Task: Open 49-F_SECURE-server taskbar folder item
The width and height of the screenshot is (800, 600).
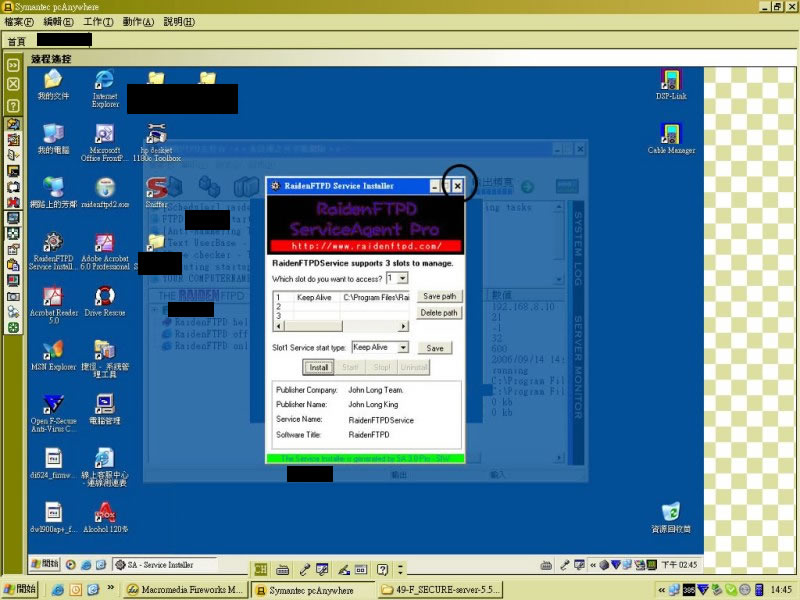Action: pos(441,590)
